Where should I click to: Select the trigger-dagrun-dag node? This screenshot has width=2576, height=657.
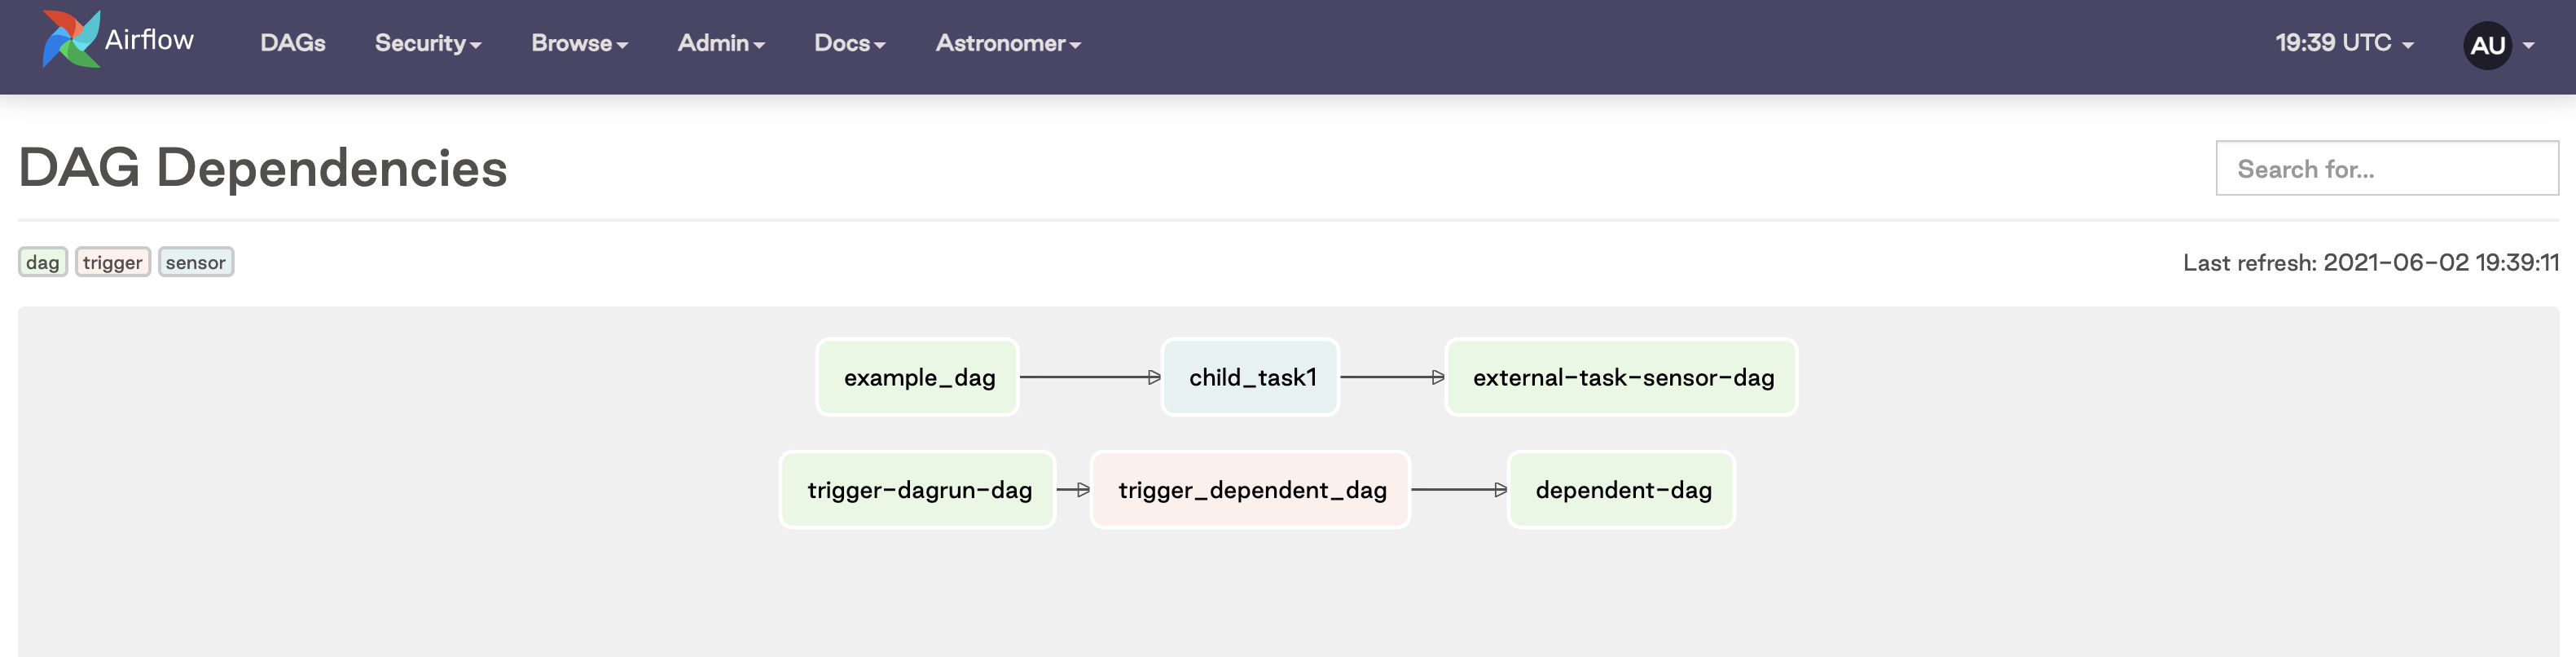917,489
